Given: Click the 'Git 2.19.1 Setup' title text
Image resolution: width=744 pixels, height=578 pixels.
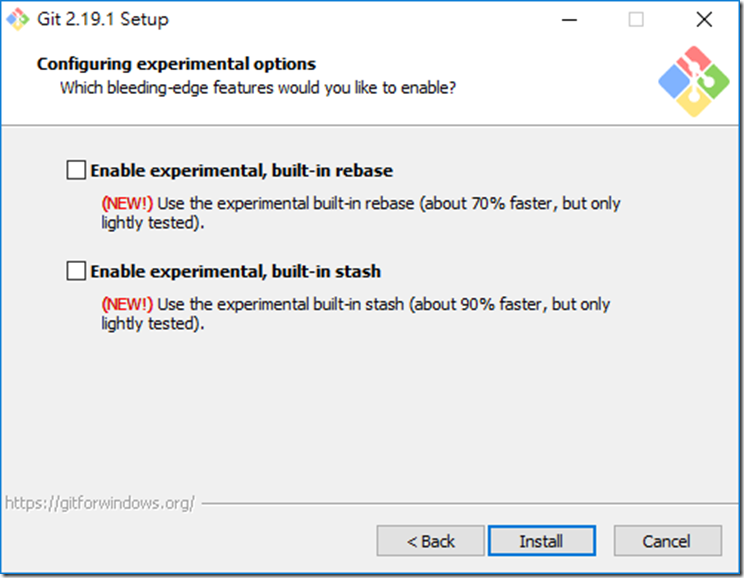Looking at the screenshot, I should pos(102,19).
